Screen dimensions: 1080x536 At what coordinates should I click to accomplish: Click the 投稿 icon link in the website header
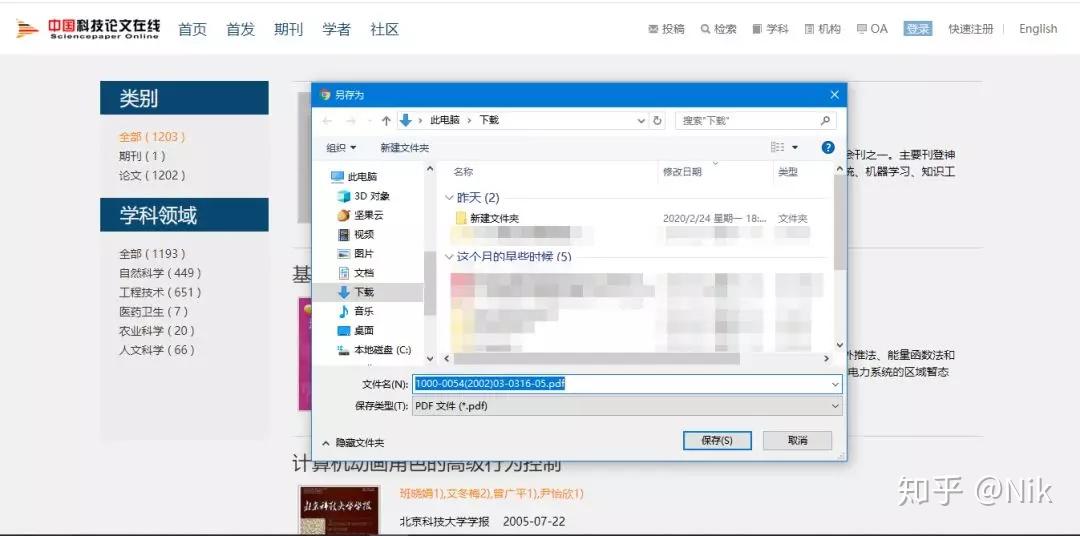(x=666, y=29)
